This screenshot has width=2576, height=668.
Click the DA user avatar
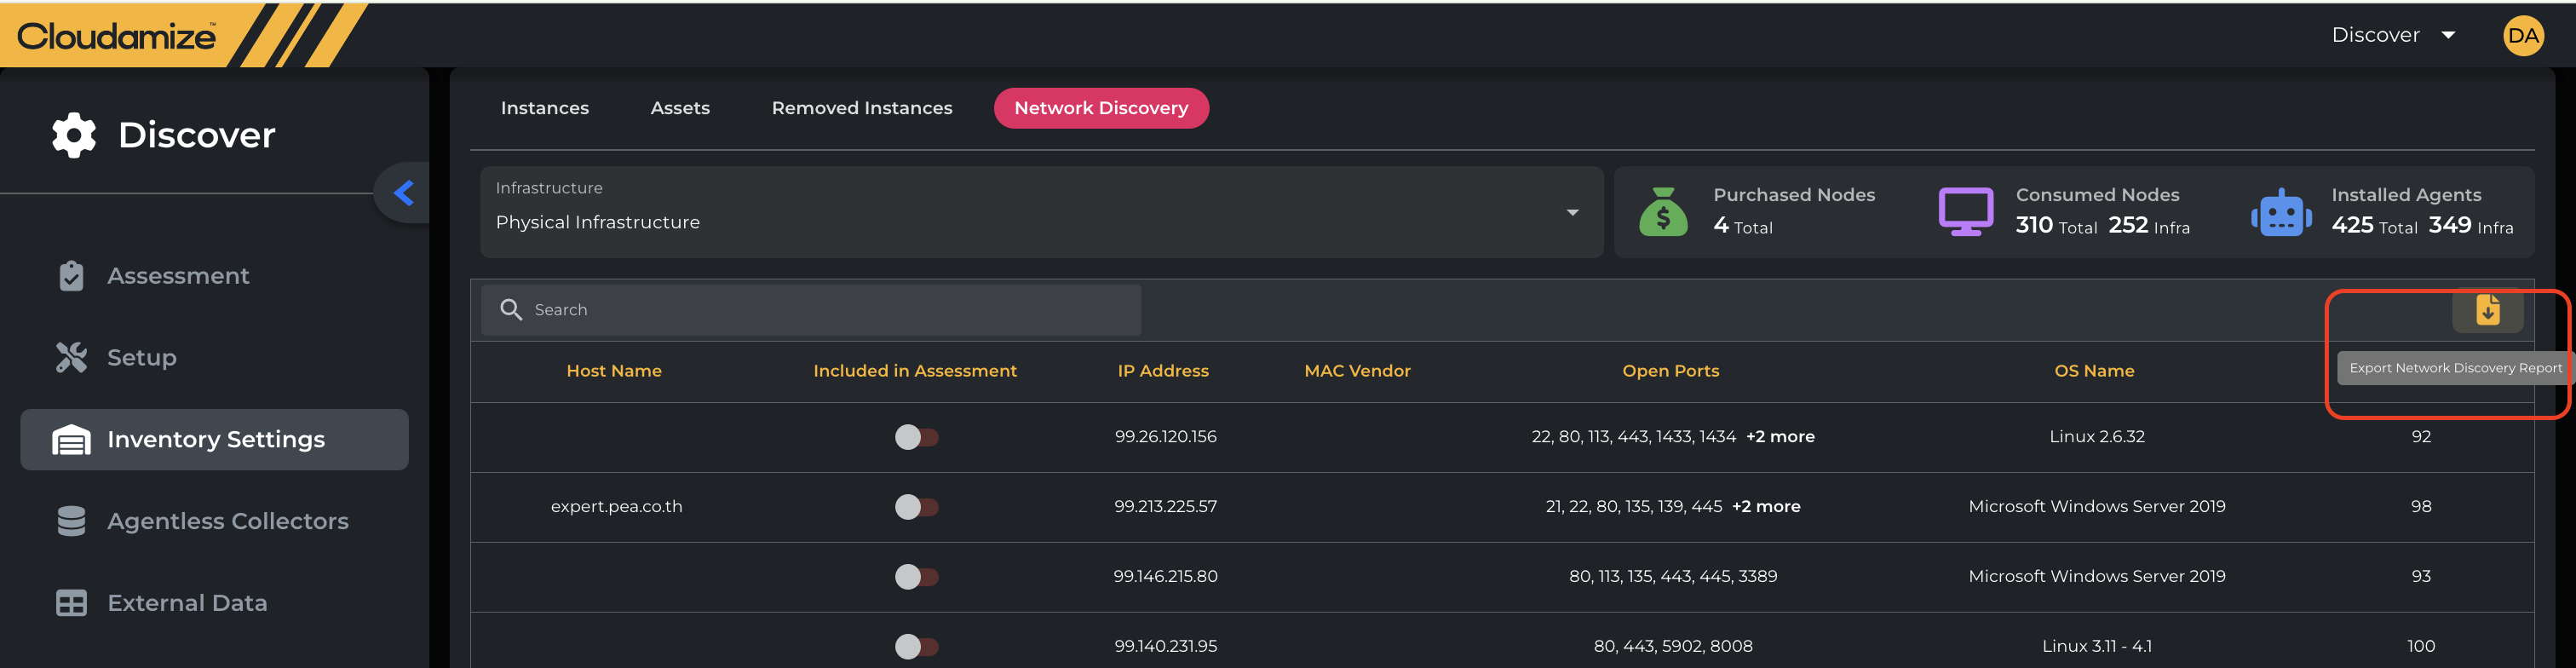pos(2522,36)
